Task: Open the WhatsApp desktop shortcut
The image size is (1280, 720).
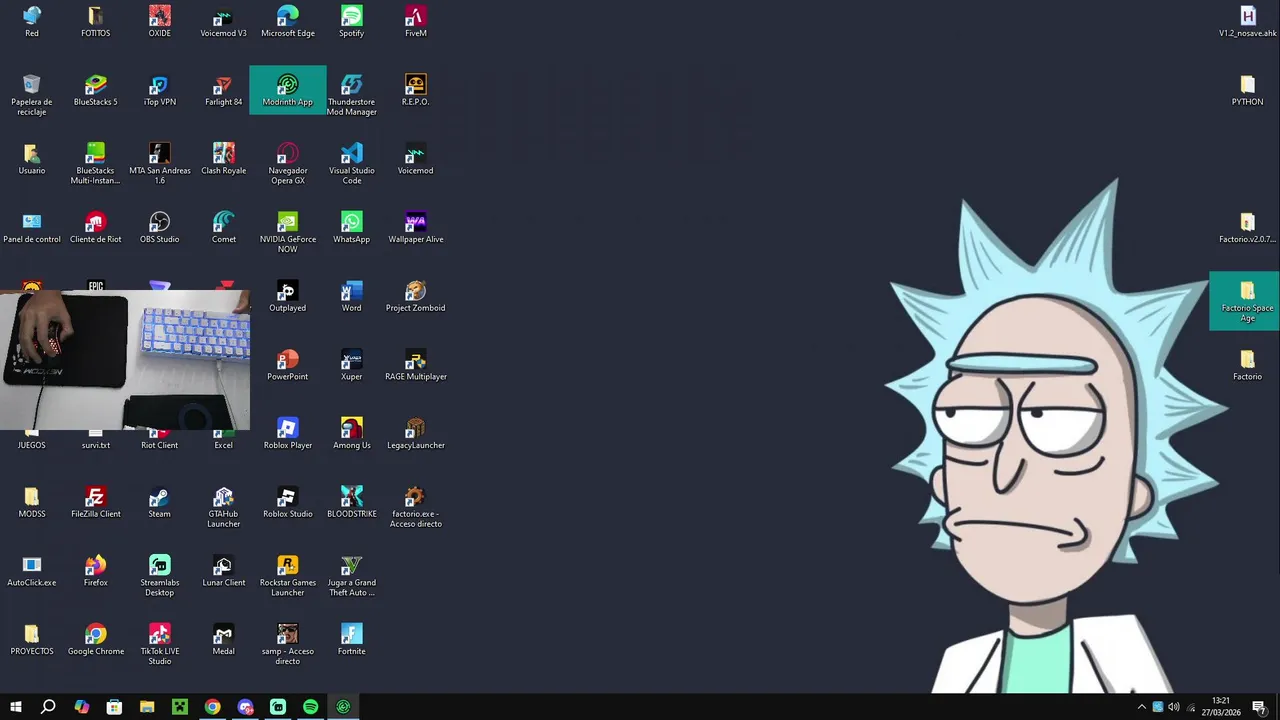Action: pos(352,228)
